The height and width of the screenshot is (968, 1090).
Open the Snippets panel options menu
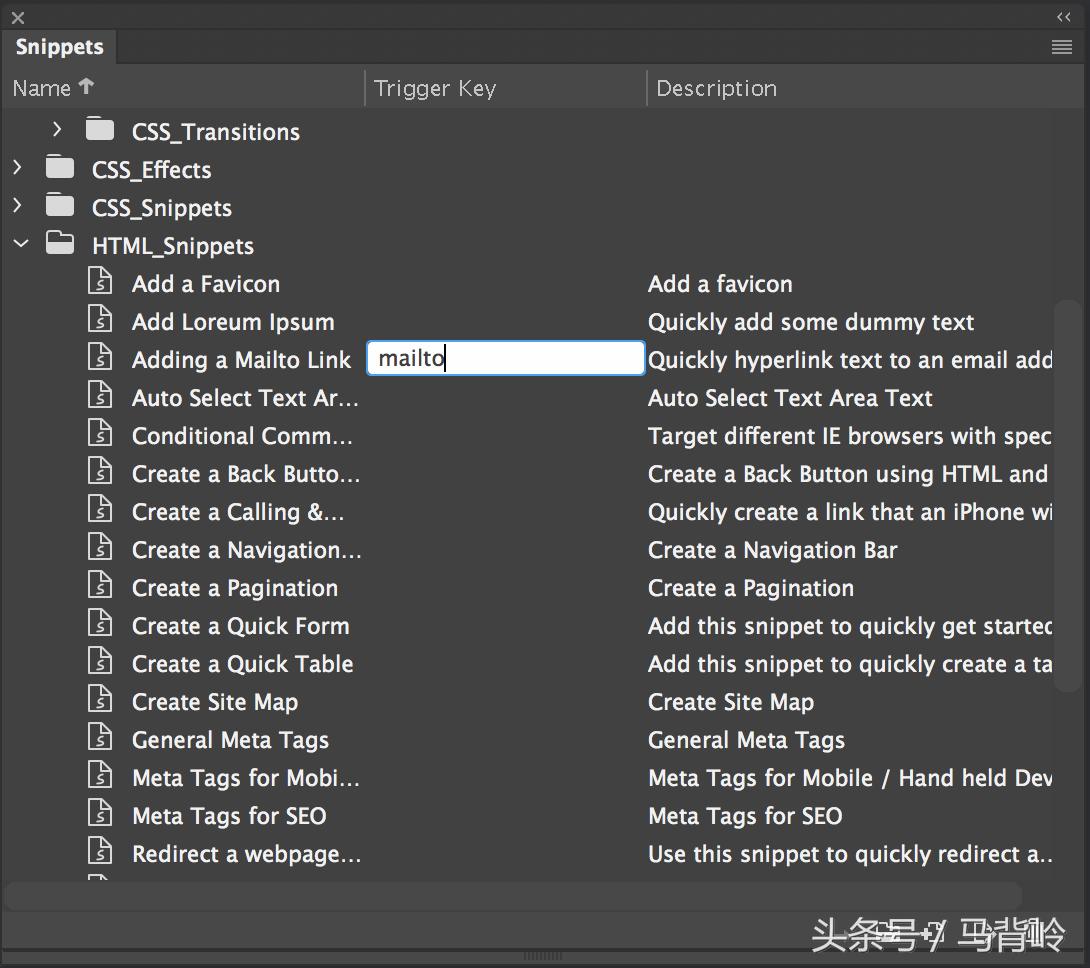coord(1061,46)
